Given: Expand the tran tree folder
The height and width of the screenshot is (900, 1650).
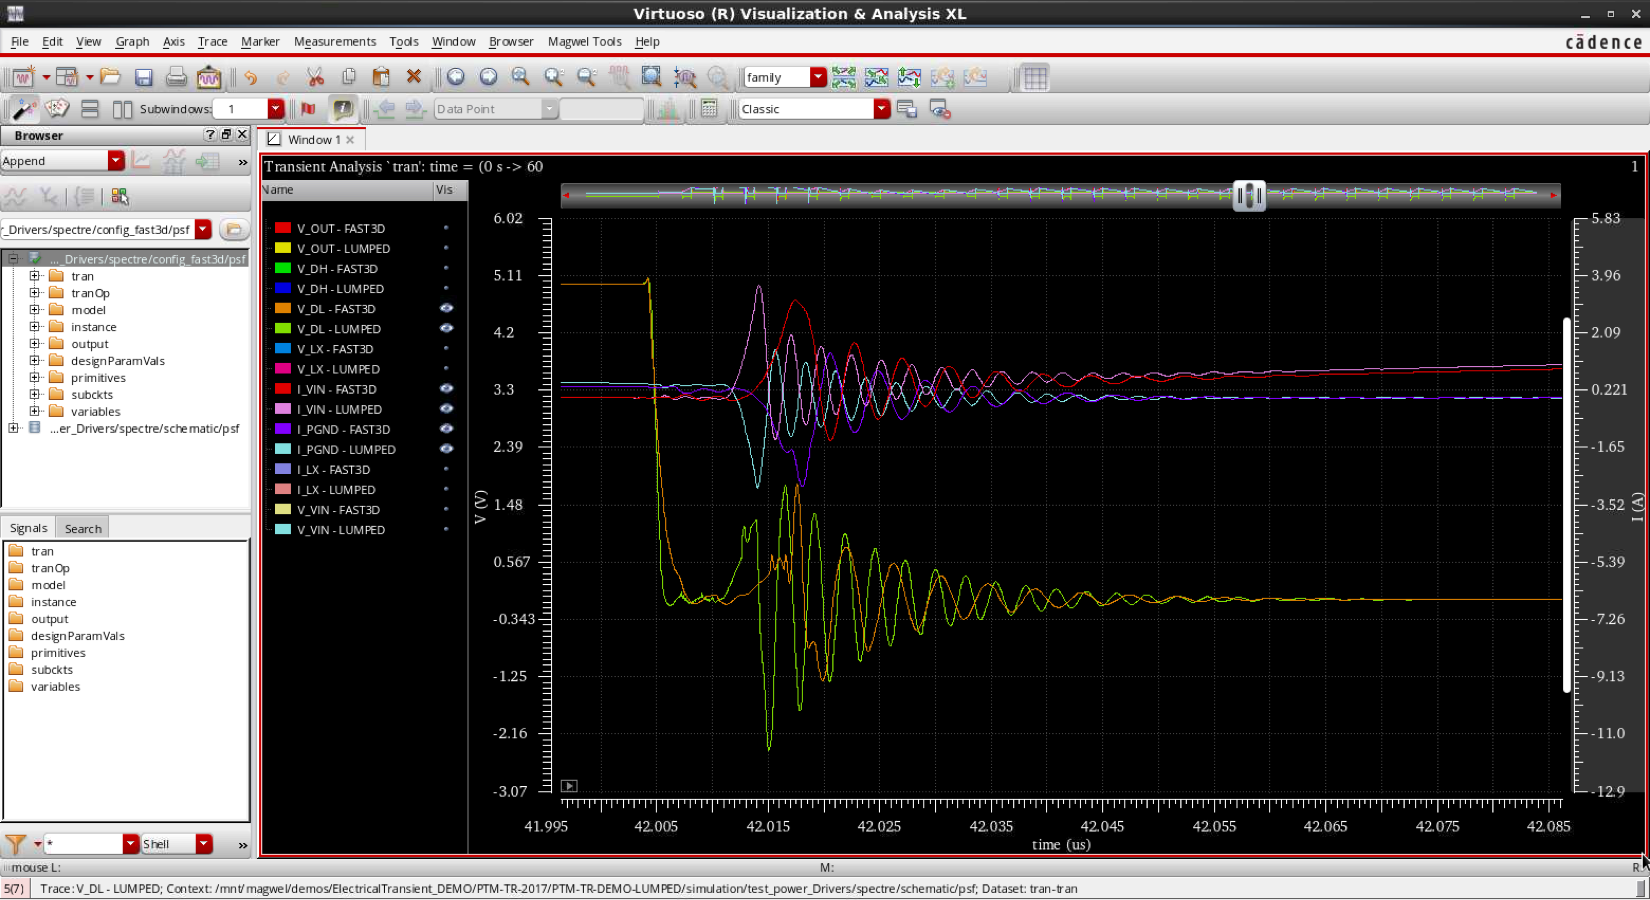Looking at the screenshot, I should click(x=35, y=276).
